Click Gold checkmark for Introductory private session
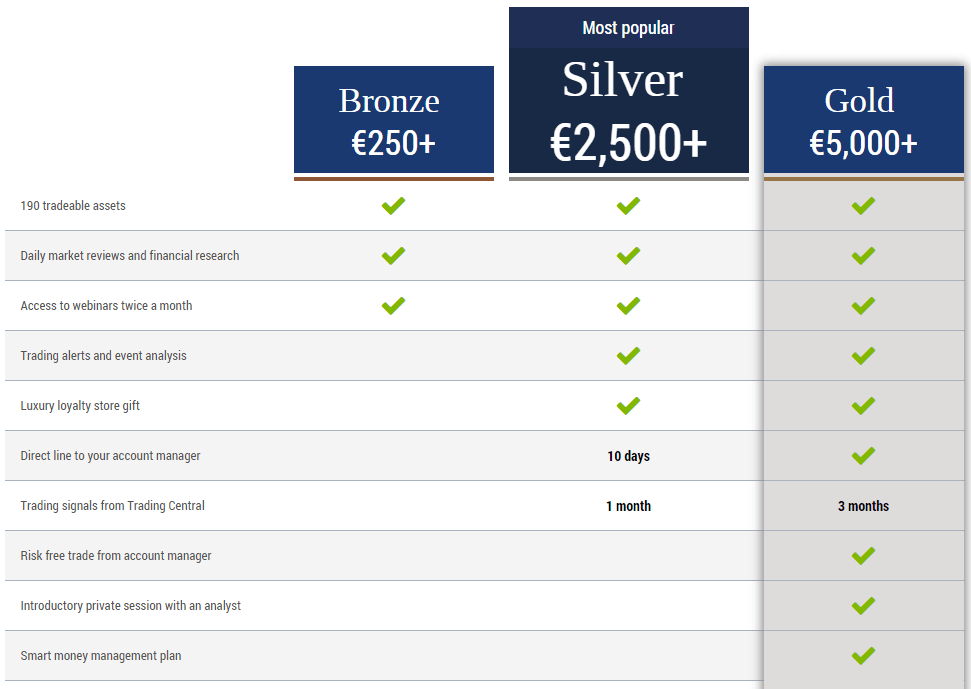The height and width of the screenshot is (689, 971). (863, 606)
